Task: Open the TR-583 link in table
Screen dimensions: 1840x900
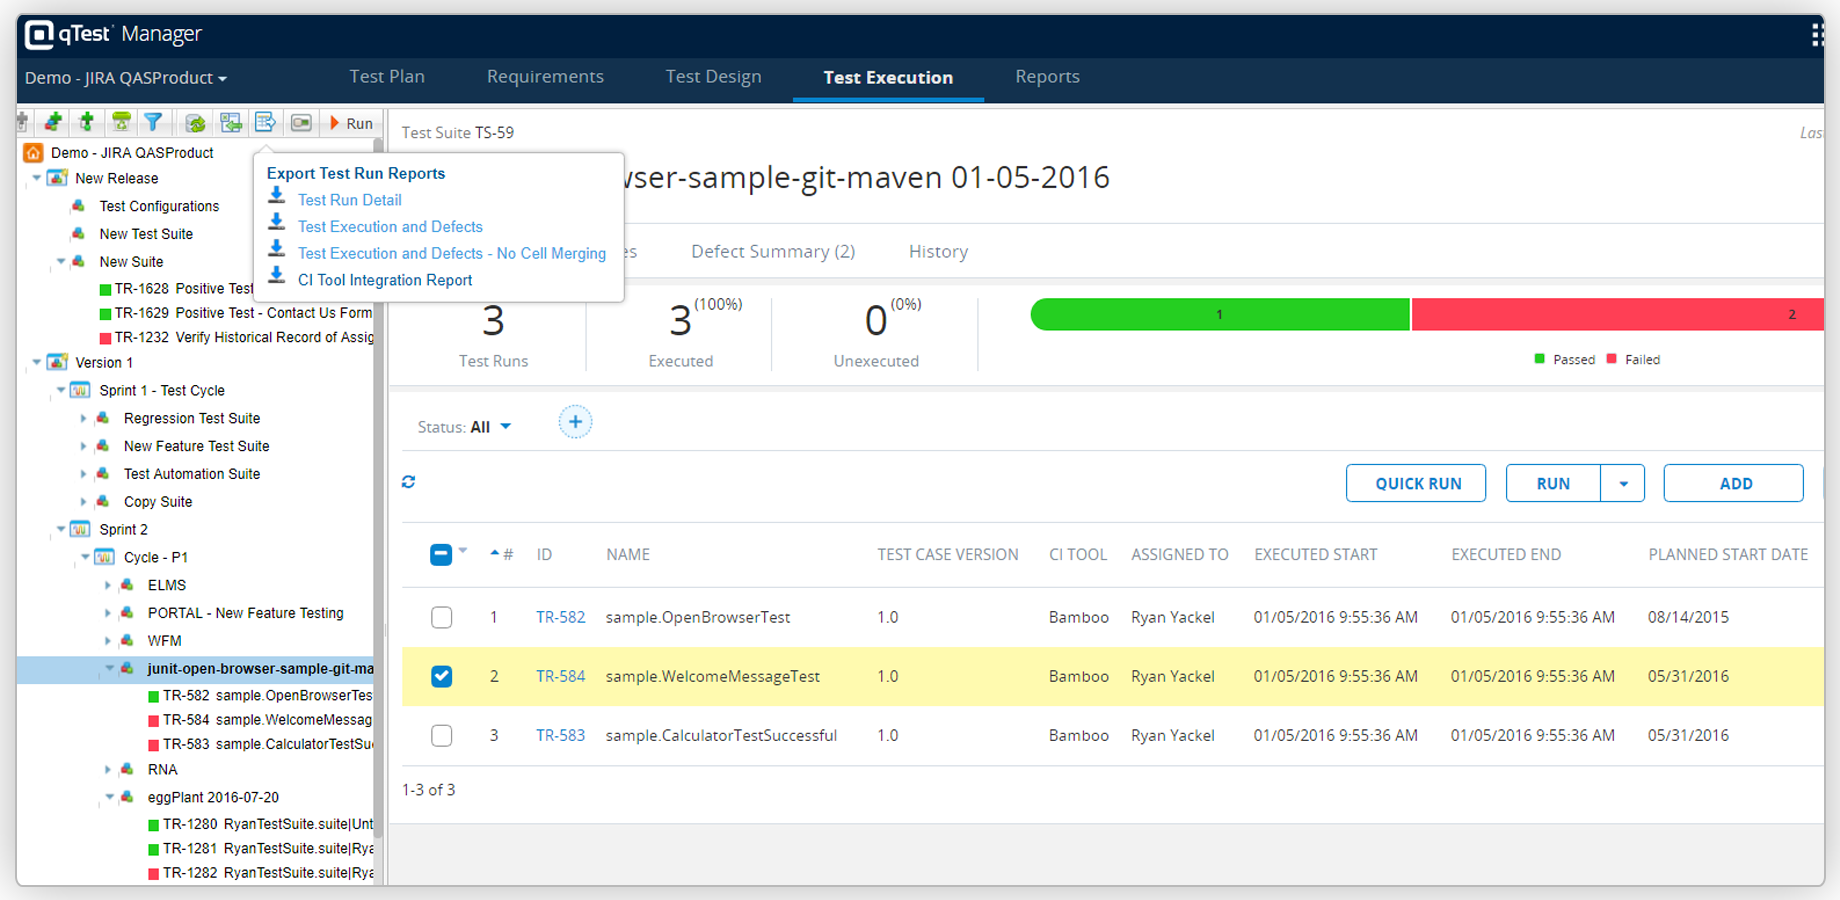Action: (x=560, y=735)
